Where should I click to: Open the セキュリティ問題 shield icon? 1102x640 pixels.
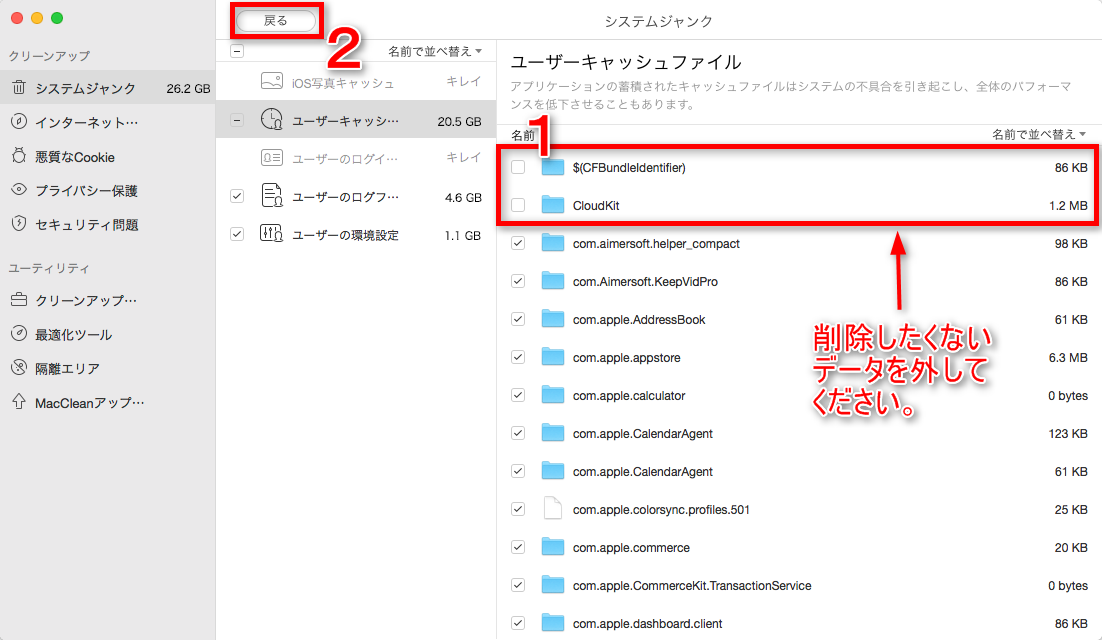[19, 224]
